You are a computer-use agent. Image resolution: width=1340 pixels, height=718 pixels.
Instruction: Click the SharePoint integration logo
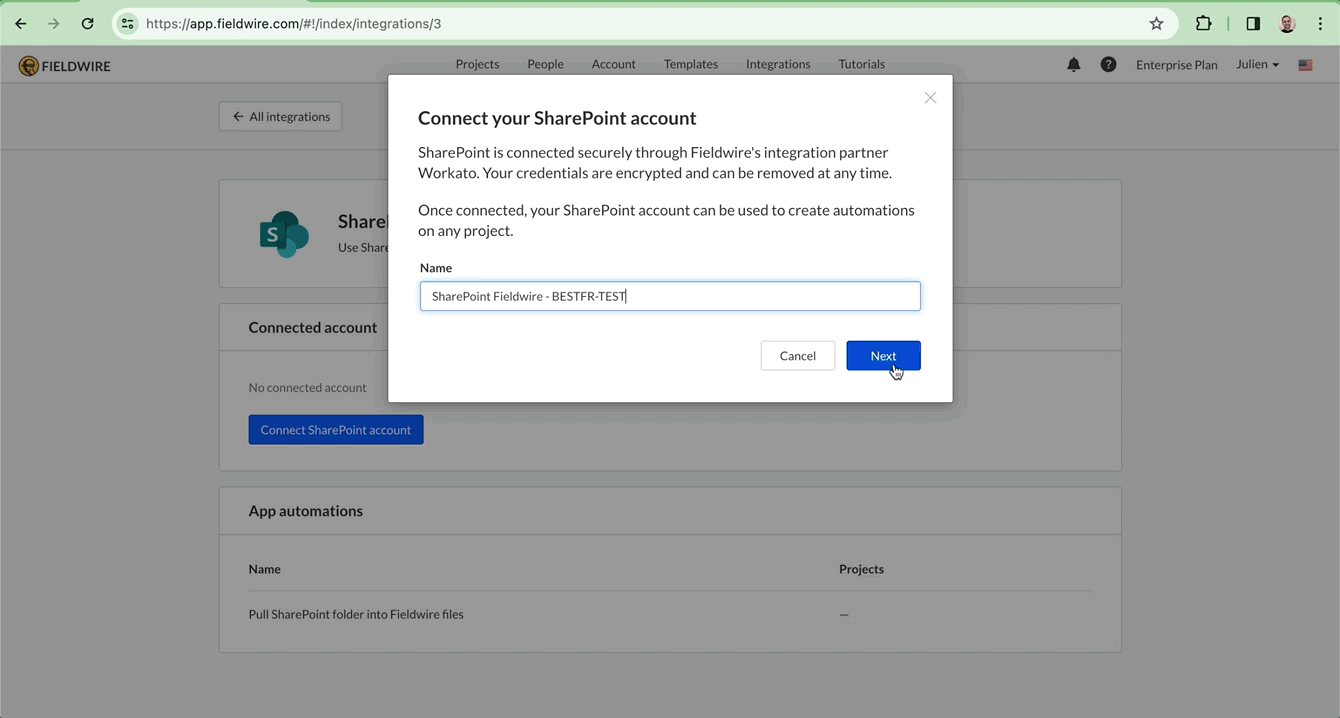coord(284,233)
